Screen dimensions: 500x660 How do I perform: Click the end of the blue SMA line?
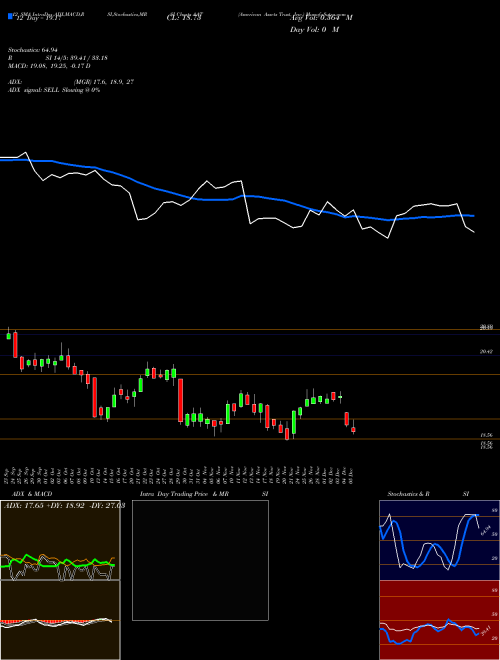tap(474, 216)
